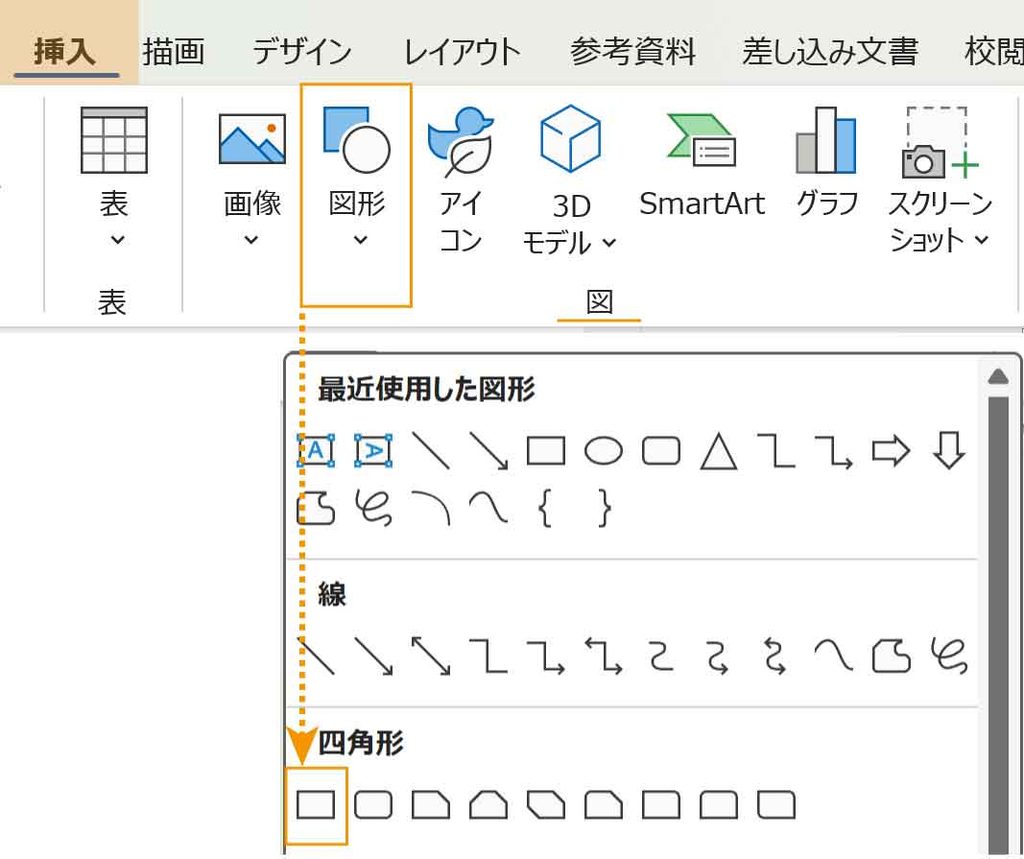Select the double-headed arrow line
Screen dimensions: 1024x859
coord(431,656)
